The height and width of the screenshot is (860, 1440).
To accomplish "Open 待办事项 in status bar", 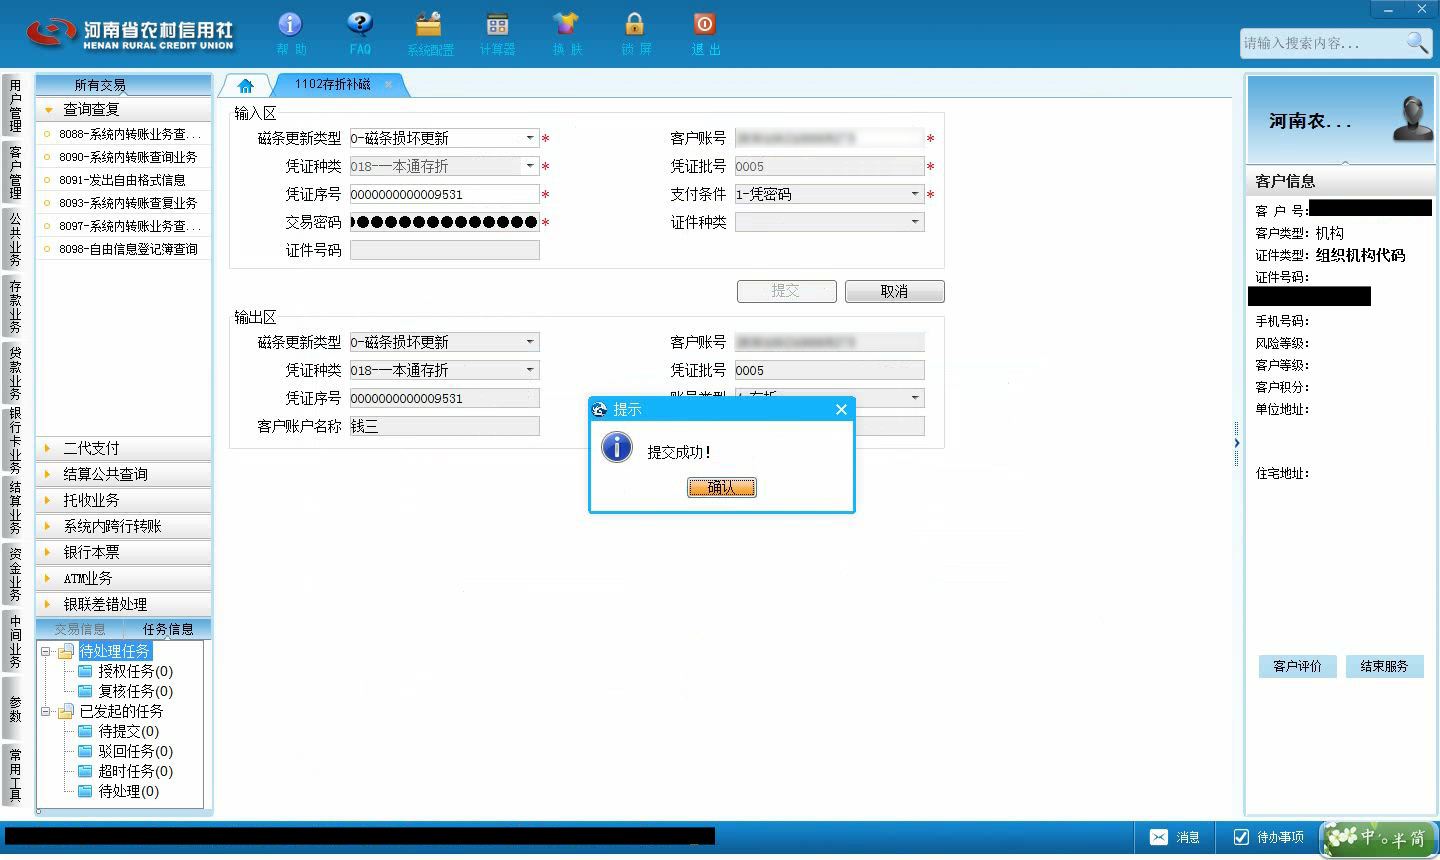I will click(1269, 837).
